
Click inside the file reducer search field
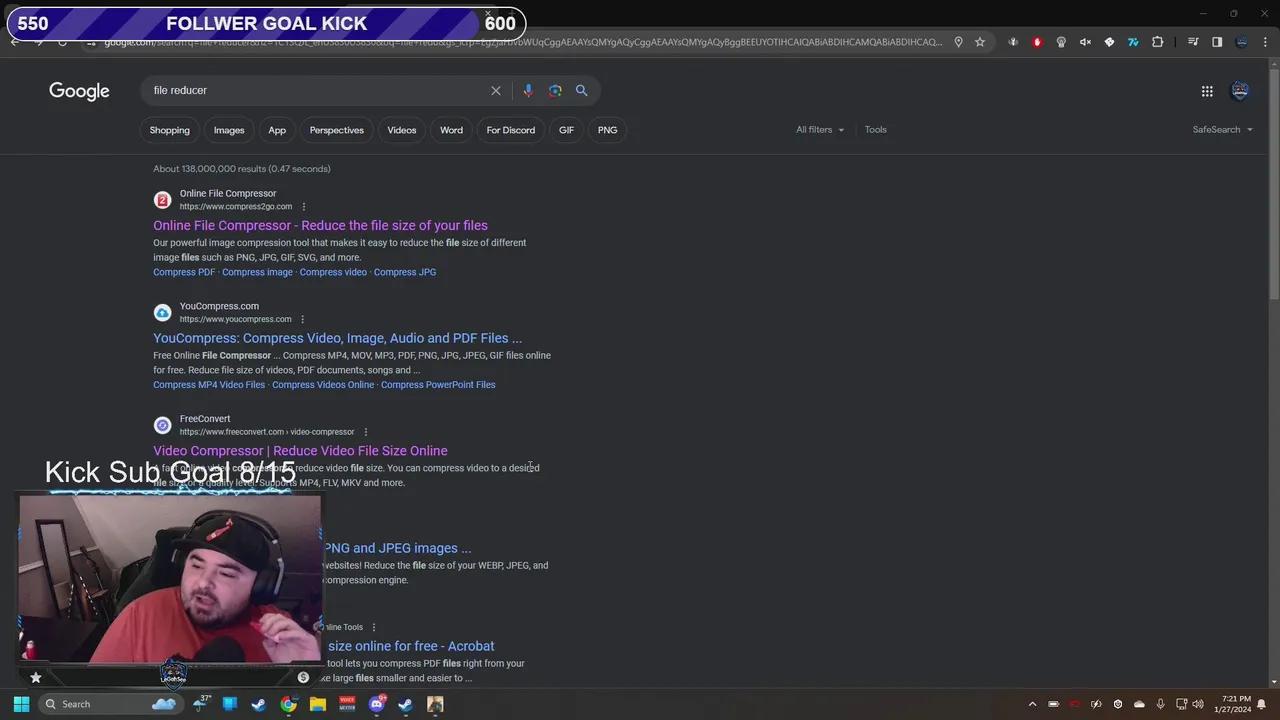point(315,90)
